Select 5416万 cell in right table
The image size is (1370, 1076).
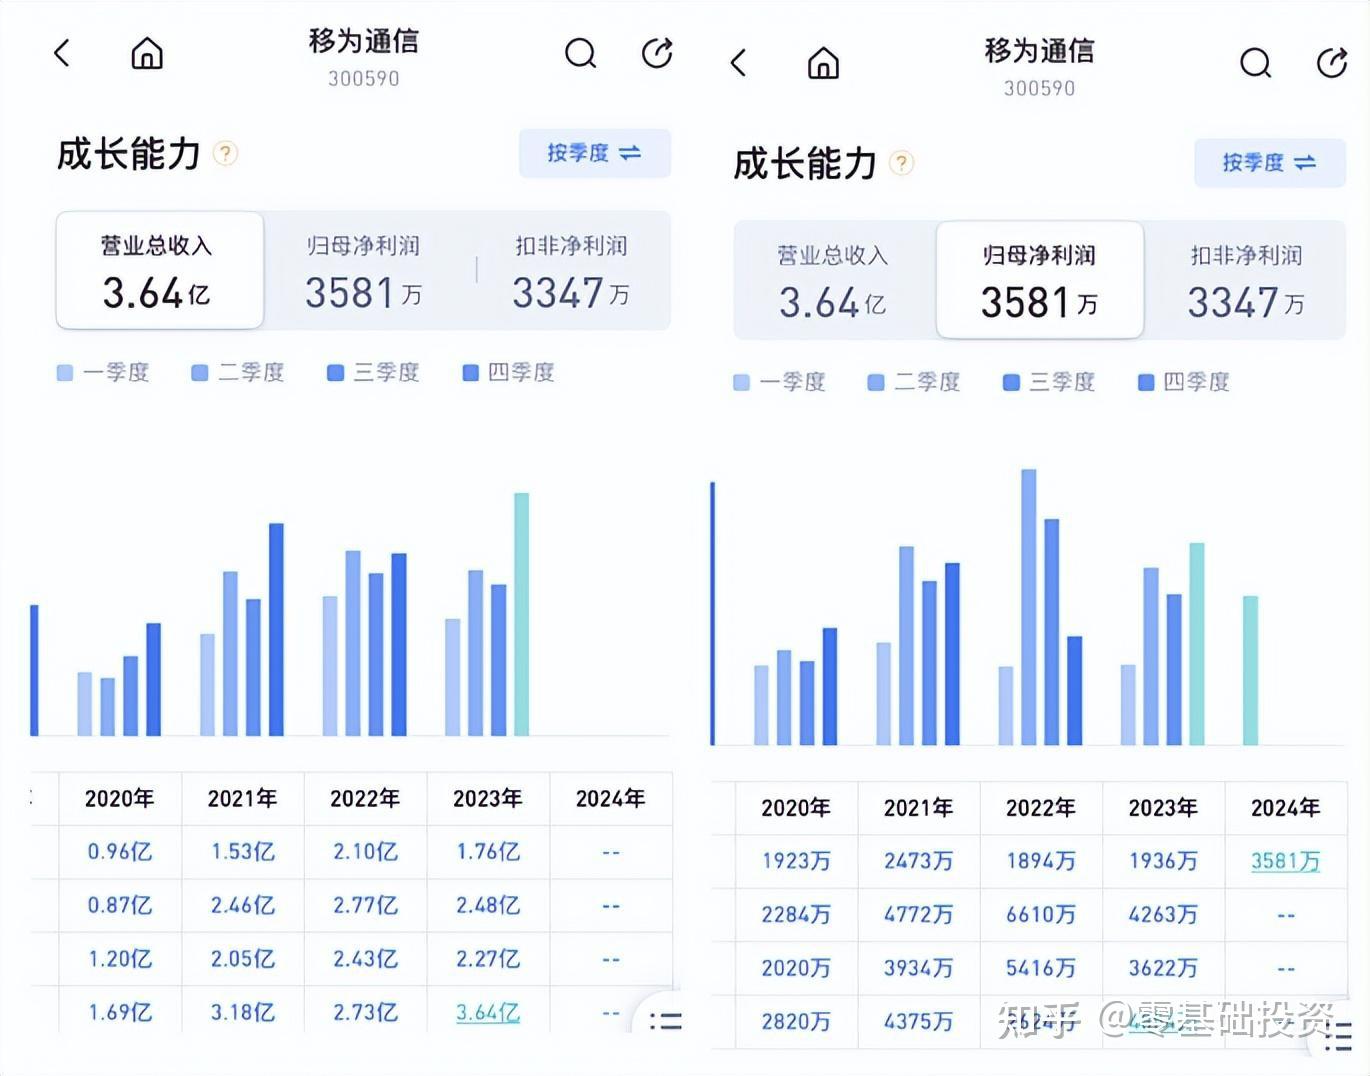coord(1041,968)
